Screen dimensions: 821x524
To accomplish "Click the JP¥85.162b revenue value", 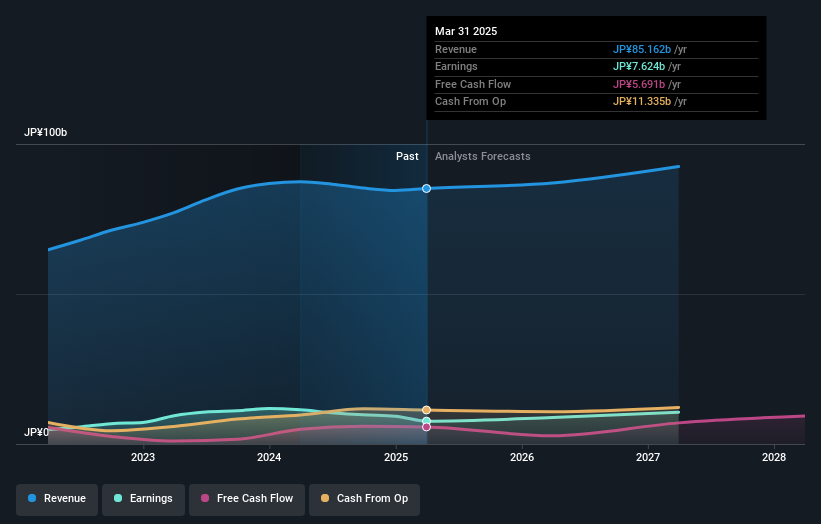I will (642, 49).
